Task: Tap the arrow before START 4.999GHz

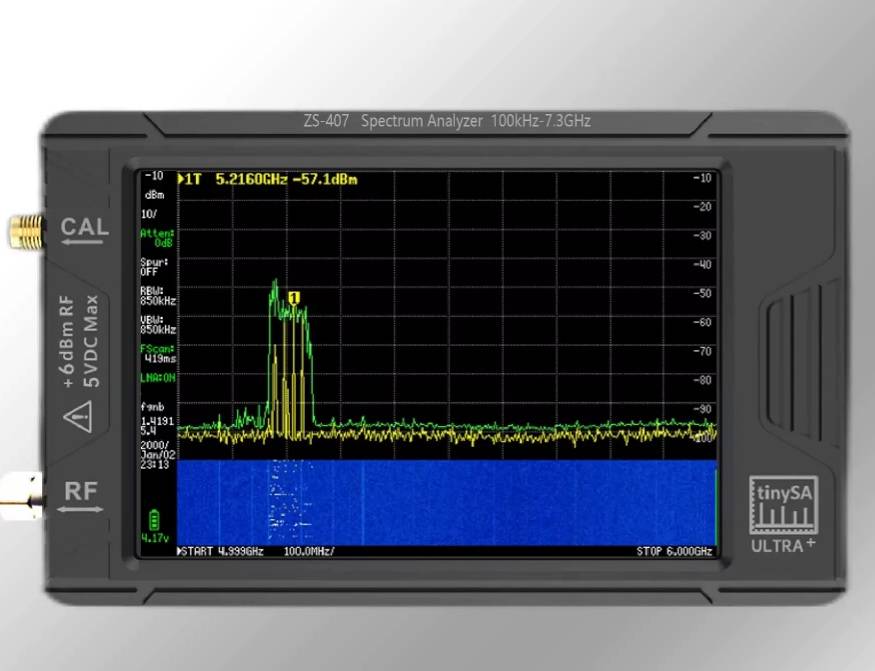Action: 180,552
